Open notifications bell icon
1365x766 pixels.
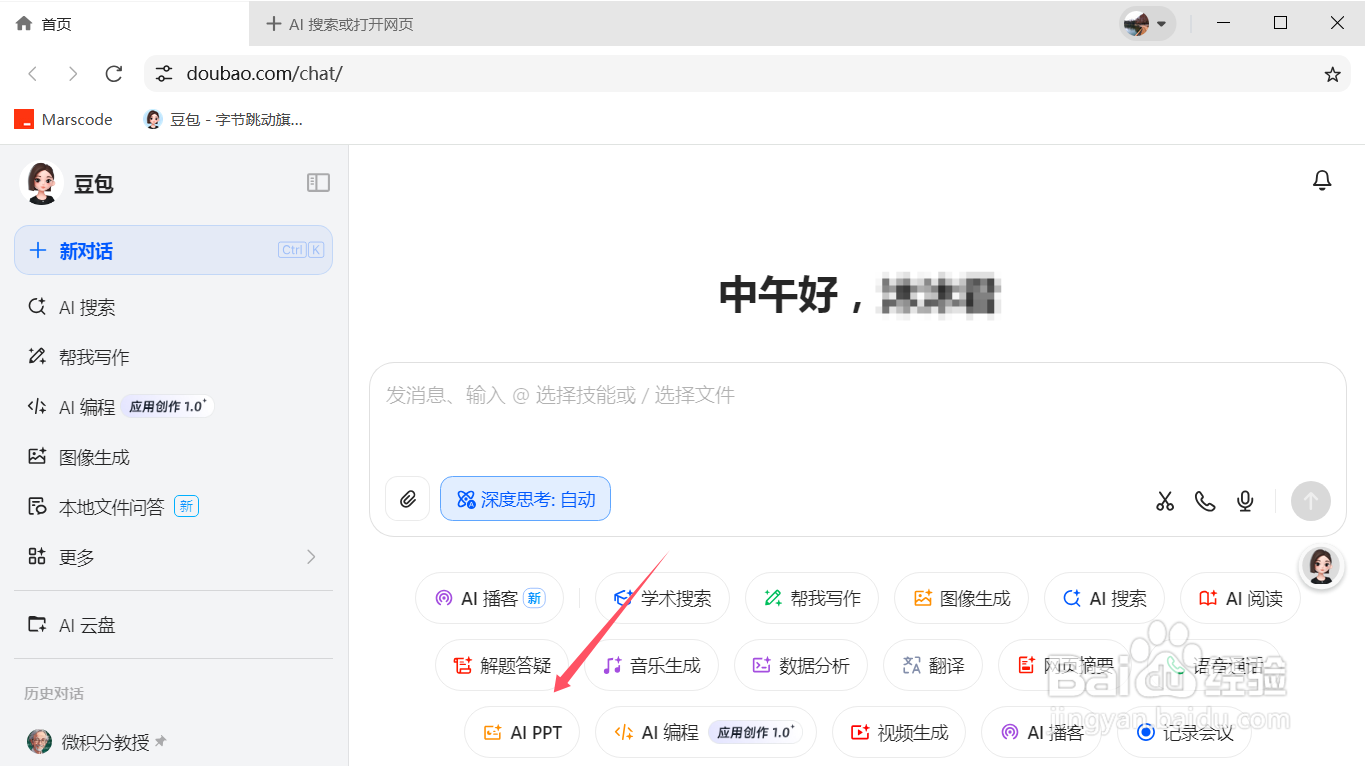pyautogui.click(x=1322, y=180)
